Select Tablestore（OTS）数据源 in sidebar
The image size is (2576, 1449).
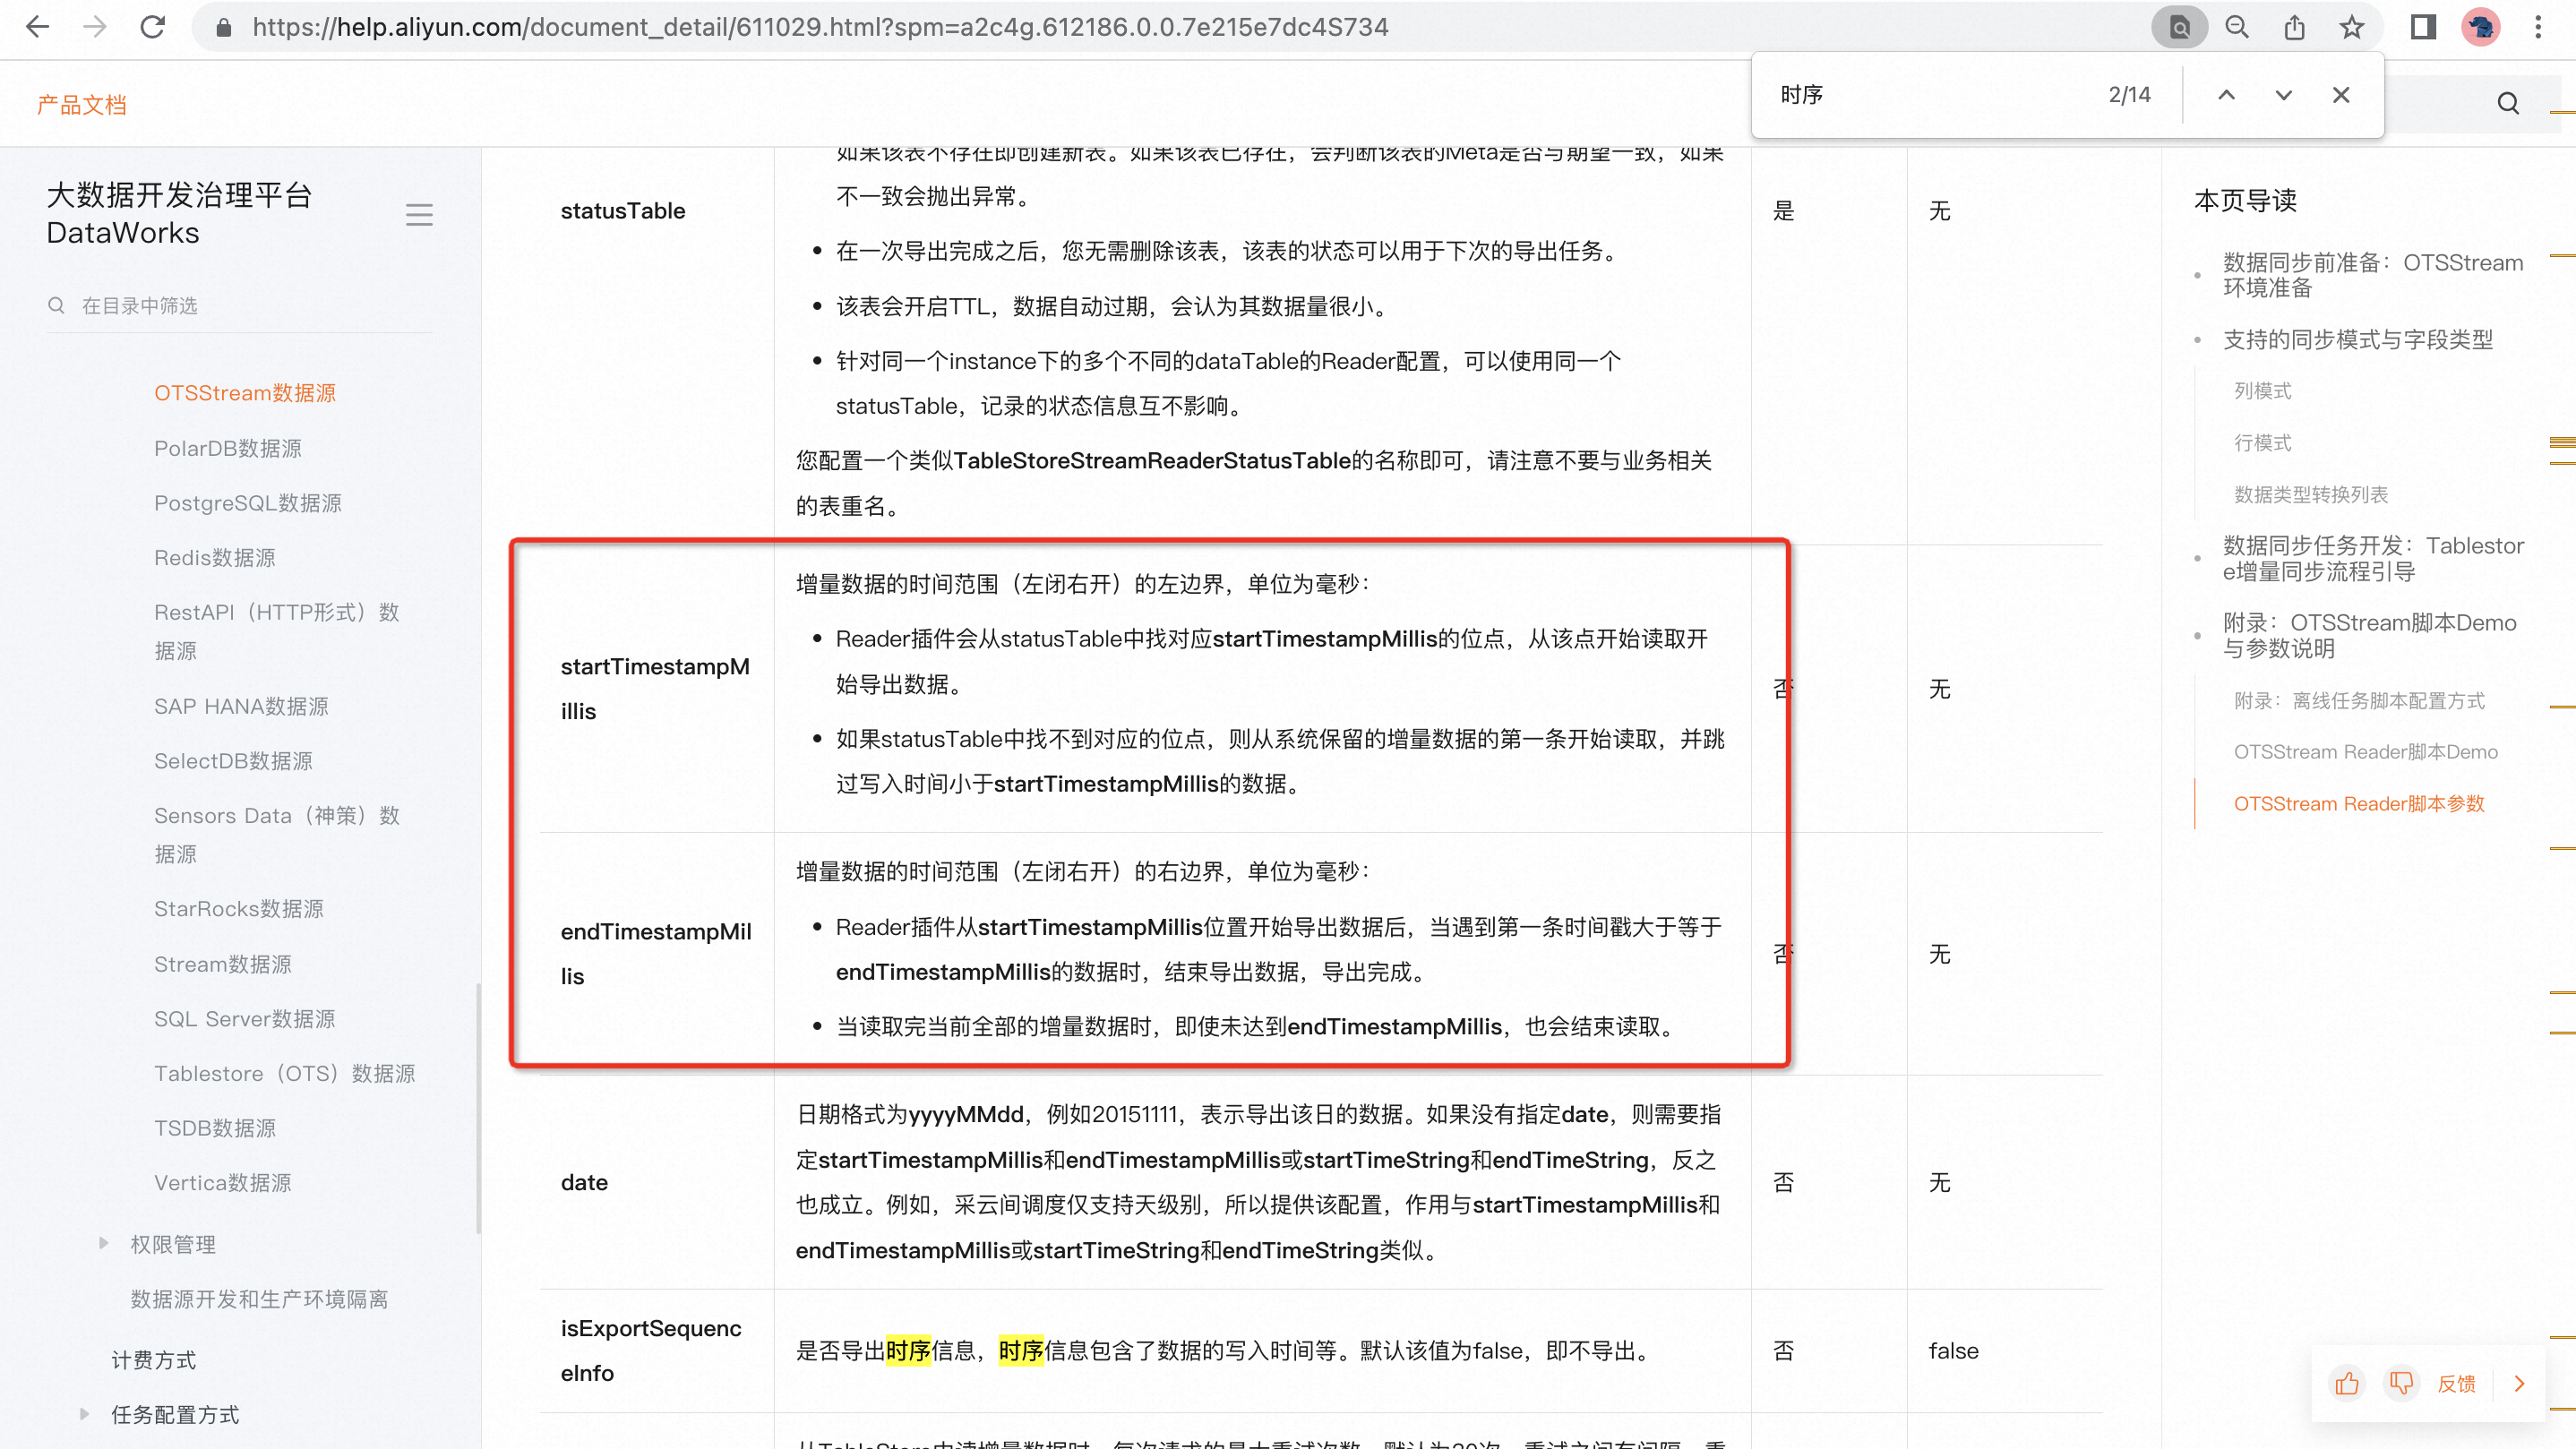tap(284, 1073)
